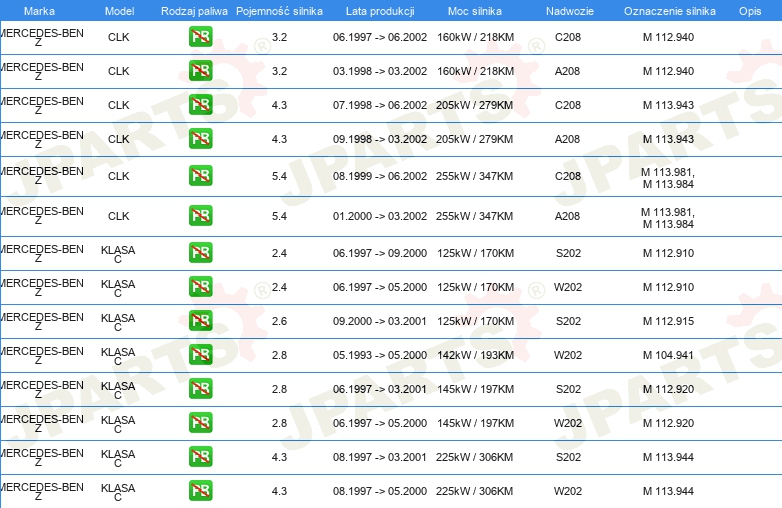Click the Nadwozie column header
The image size is (782, 508).
click(570, 11)
